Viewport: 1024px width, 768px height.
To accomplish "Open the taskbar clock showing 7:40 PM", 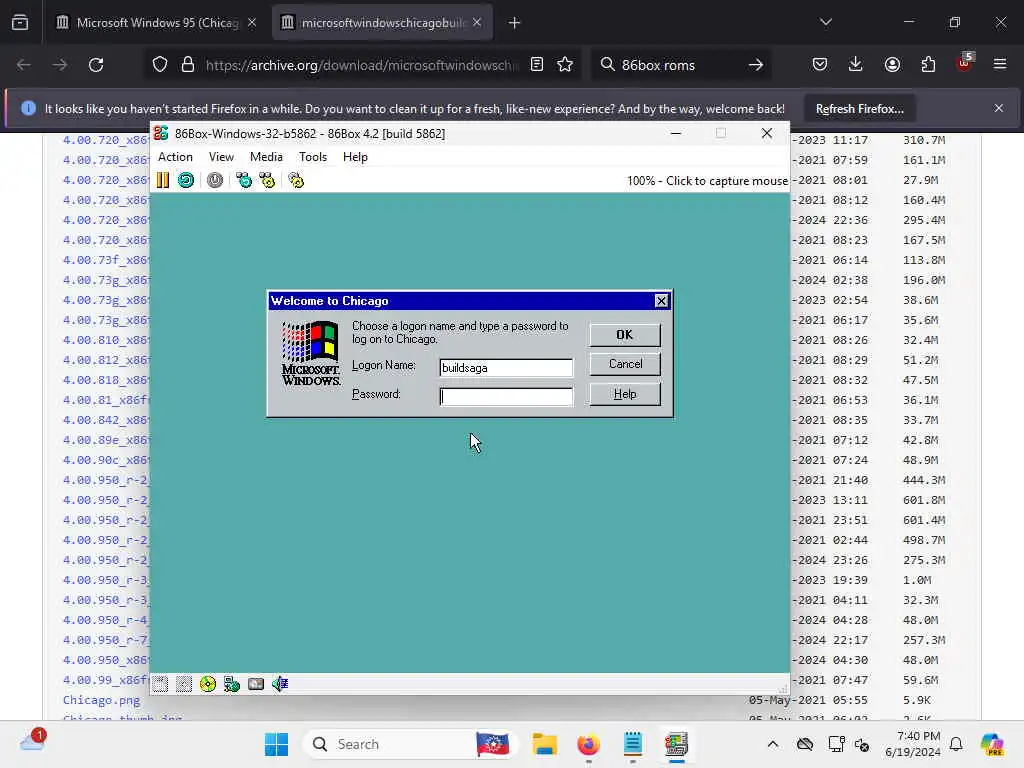I will 912,744.
